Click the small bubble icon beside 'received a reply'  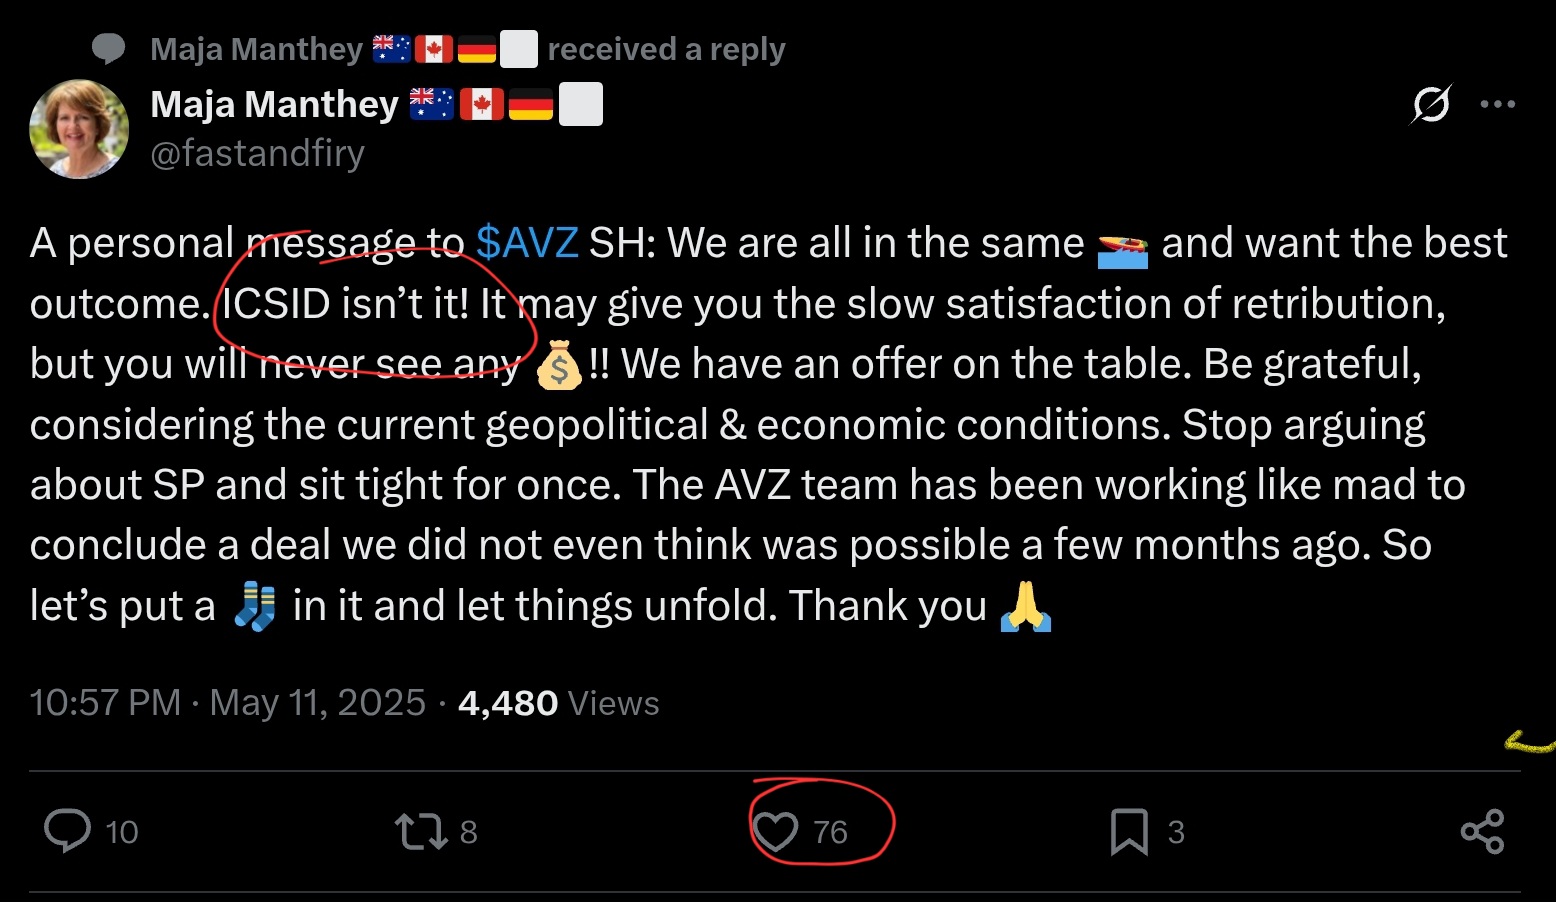(x=108, y=48)
